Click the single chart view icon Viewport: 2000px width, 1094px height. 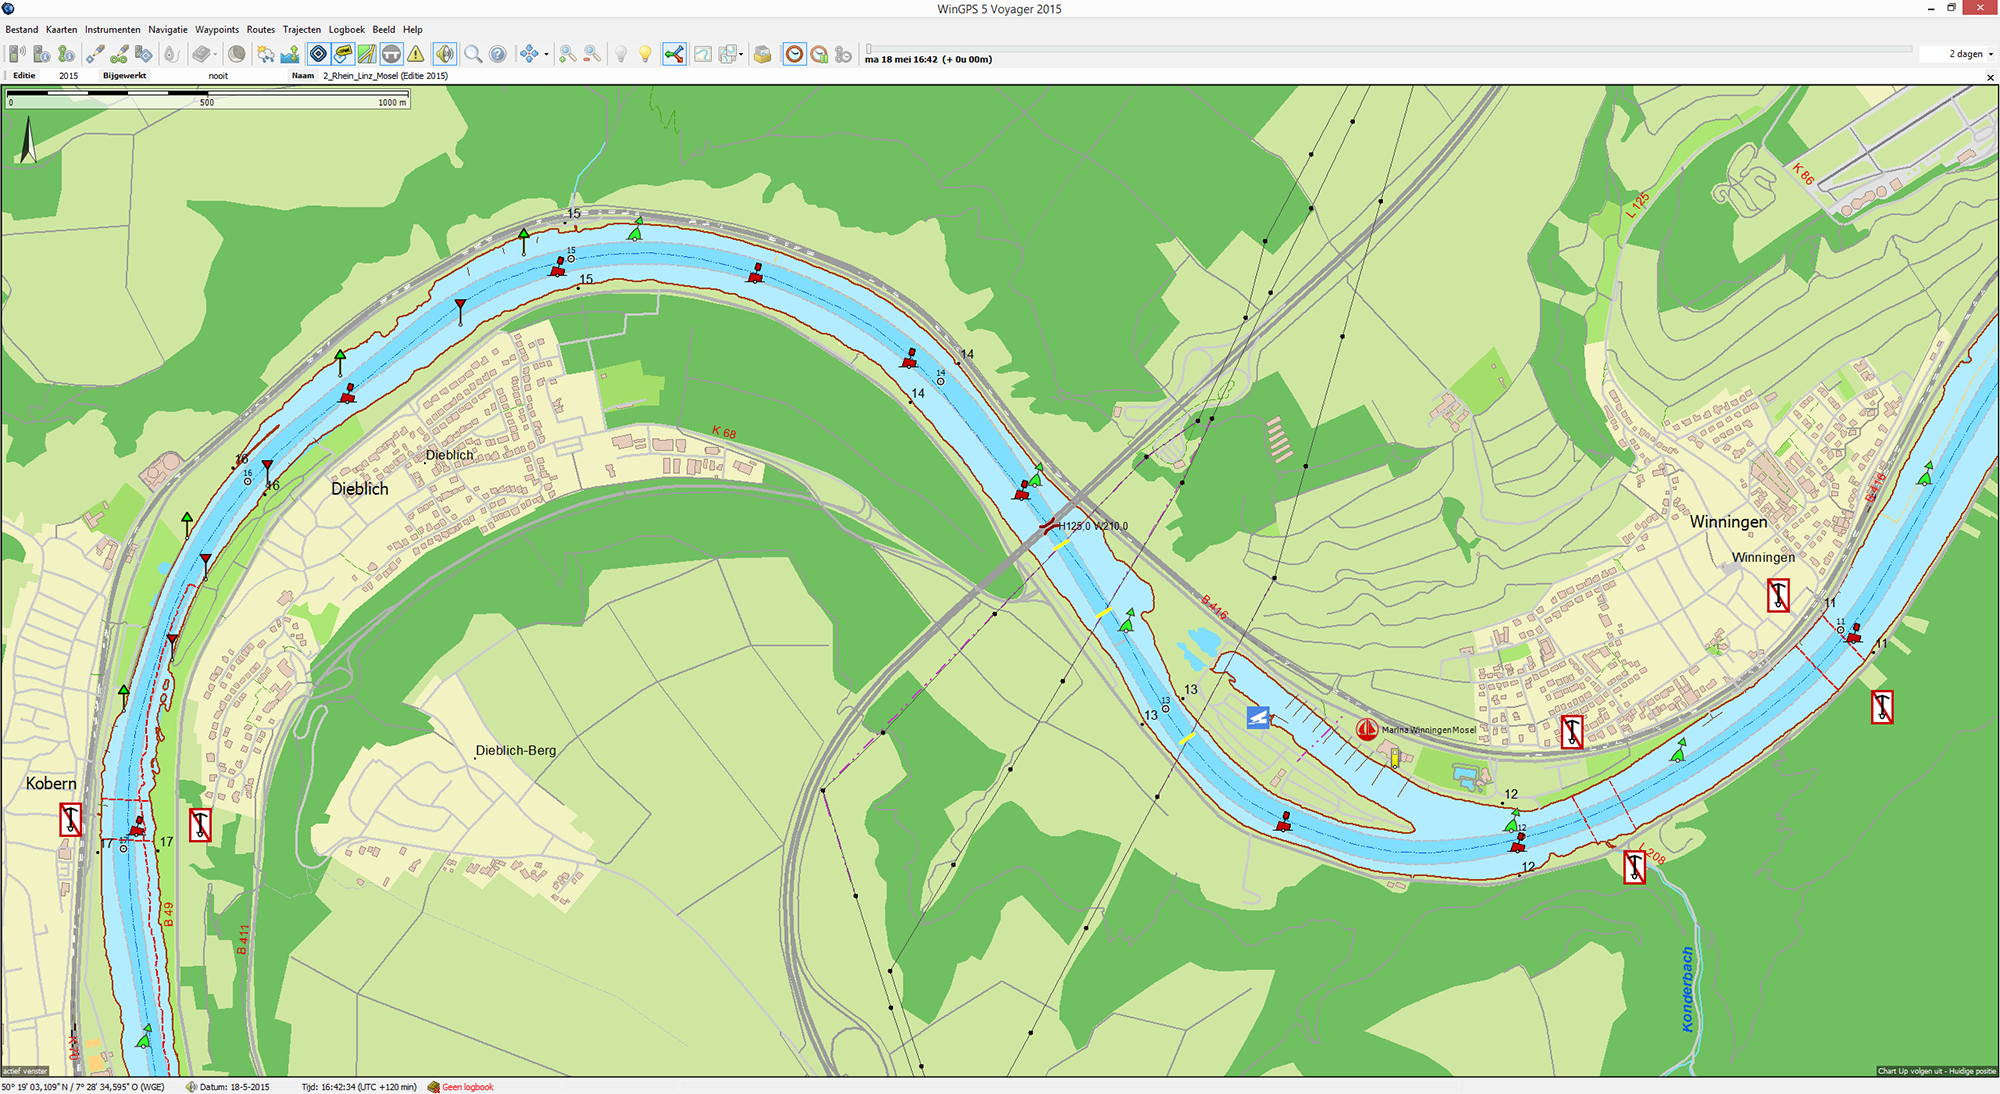click(703, 54)
